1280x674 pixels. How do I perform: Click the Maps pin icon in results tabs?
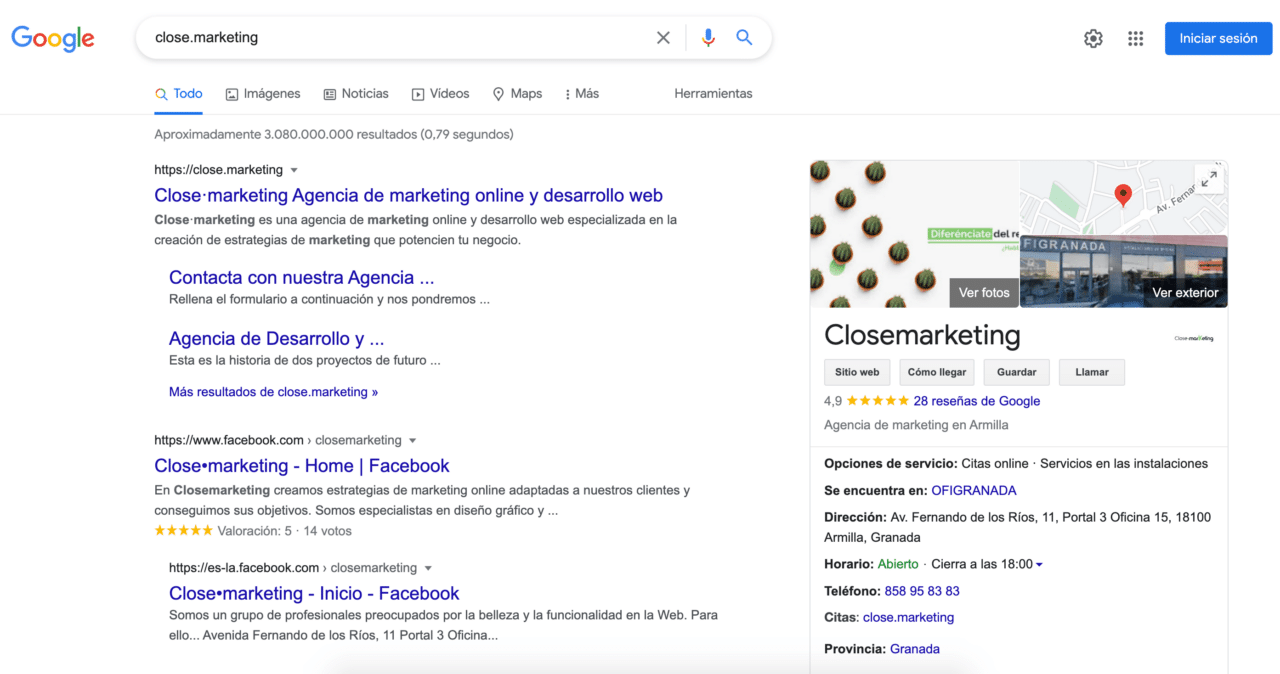[498, 93]
